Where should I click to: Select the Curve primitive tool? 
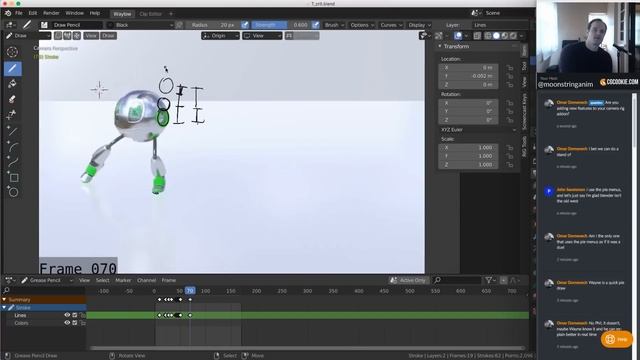coord(12,162)
